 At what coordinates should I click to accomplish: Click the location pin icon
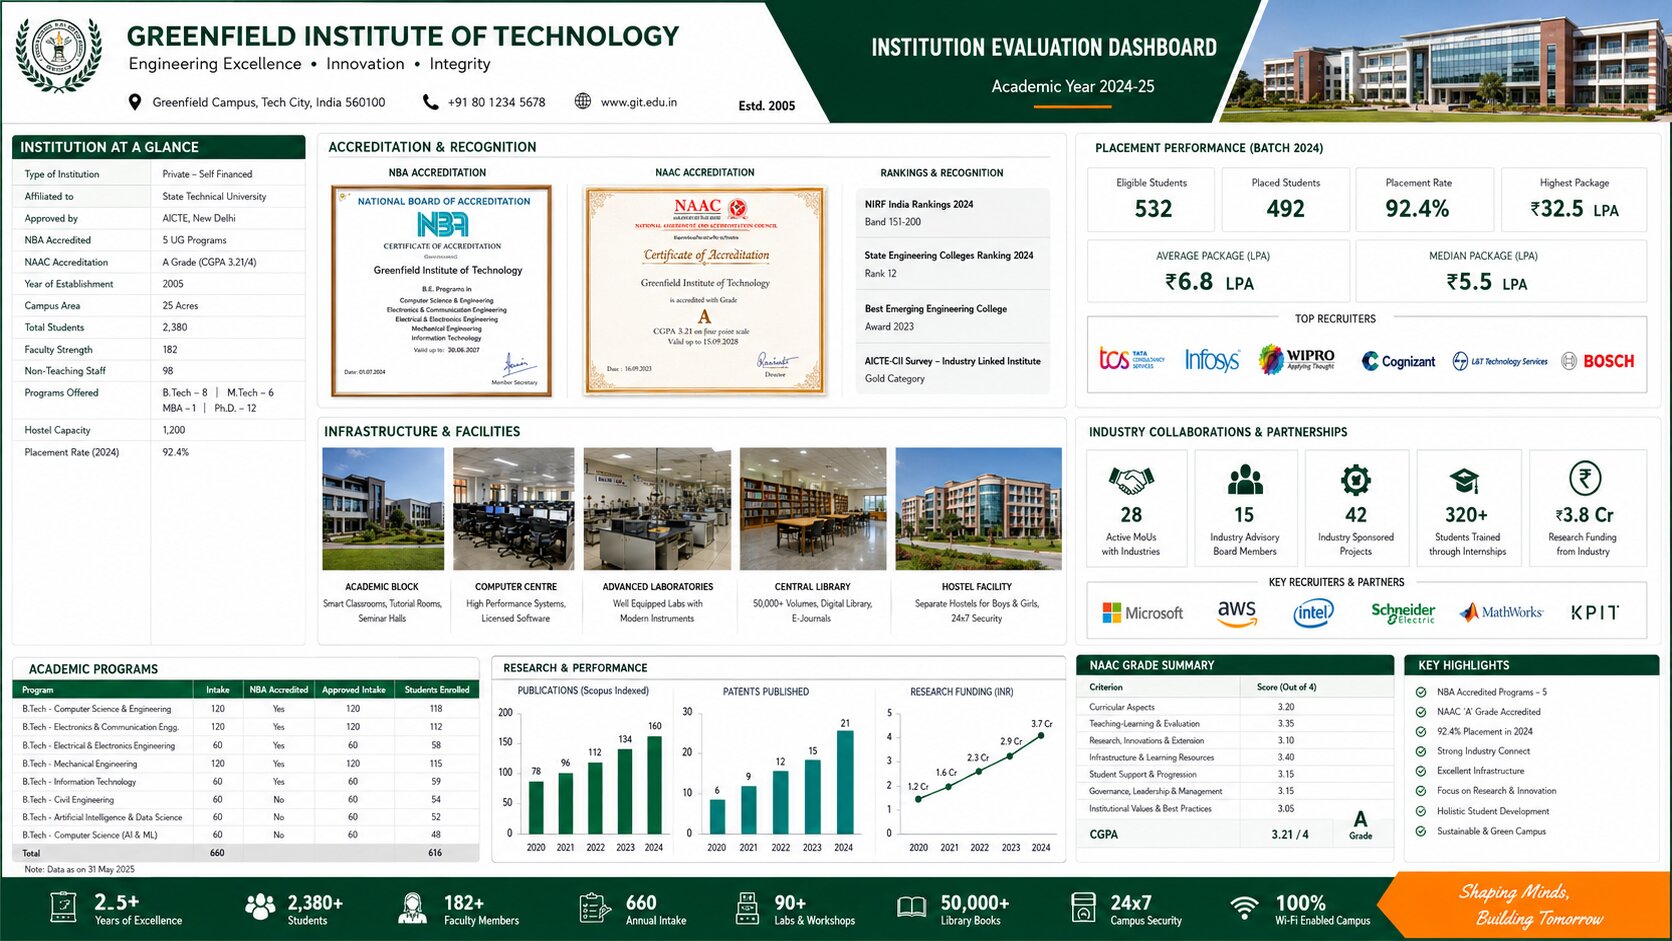(135, 102)
